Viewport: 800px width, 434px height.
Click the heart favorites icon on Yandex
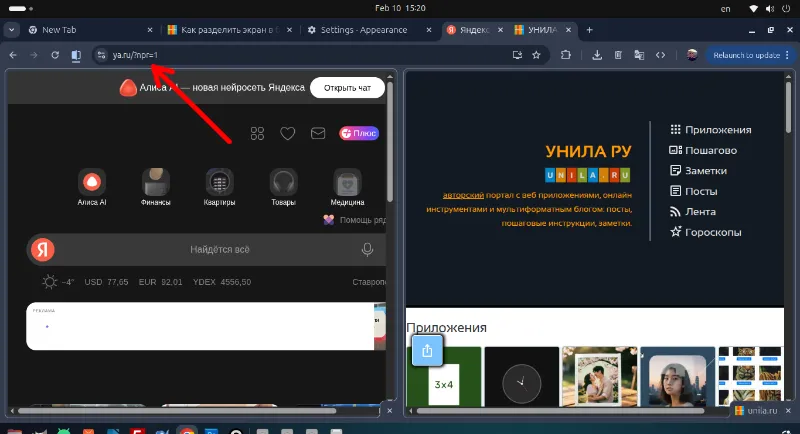[287, 133]
